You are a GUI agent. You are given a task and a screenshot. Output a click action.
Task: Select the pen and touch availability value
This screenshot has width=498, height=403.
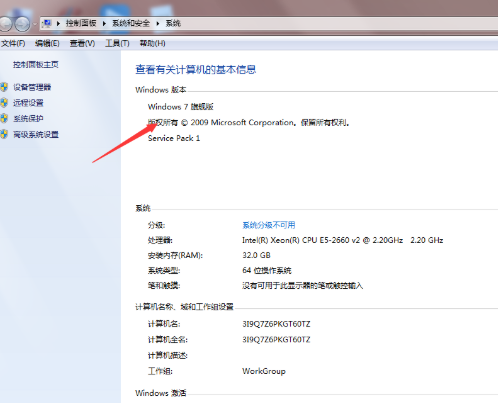pos(302,286)
